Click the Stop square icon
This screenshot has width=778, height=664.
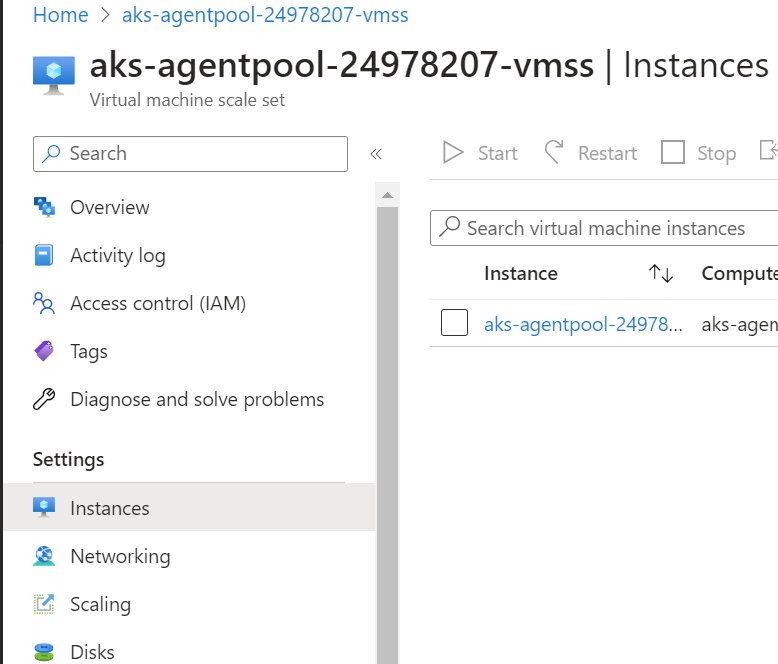tap(673, 152)
